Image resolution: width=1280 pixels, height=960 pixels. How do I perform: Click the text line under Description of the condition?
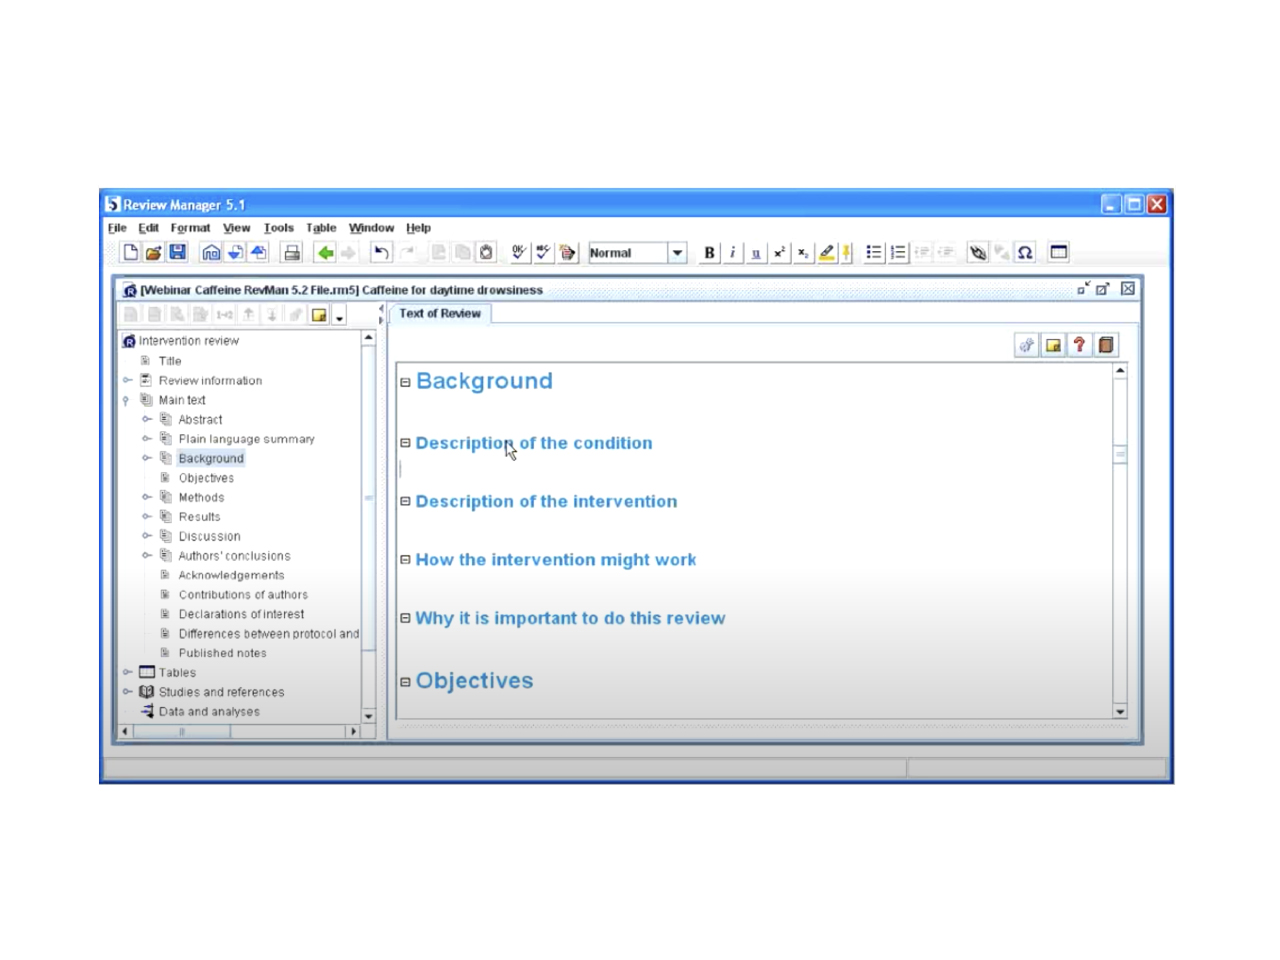(755, 469)
